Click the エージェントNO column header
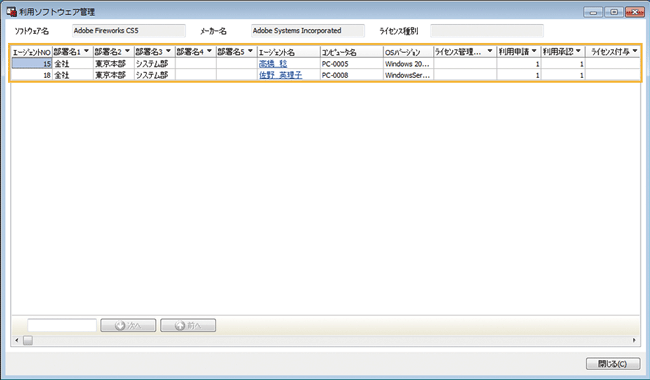 (32, 52)
